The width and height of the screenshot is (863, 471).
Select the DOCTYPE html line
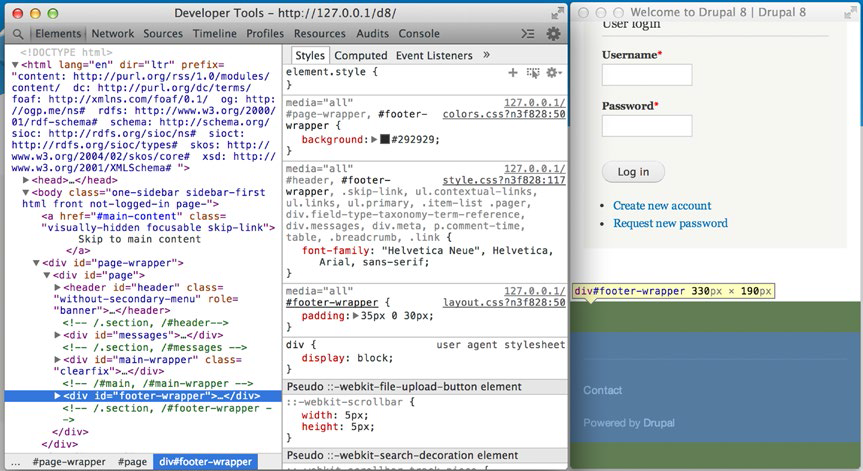pyautogui.click(x=66, y=52)
